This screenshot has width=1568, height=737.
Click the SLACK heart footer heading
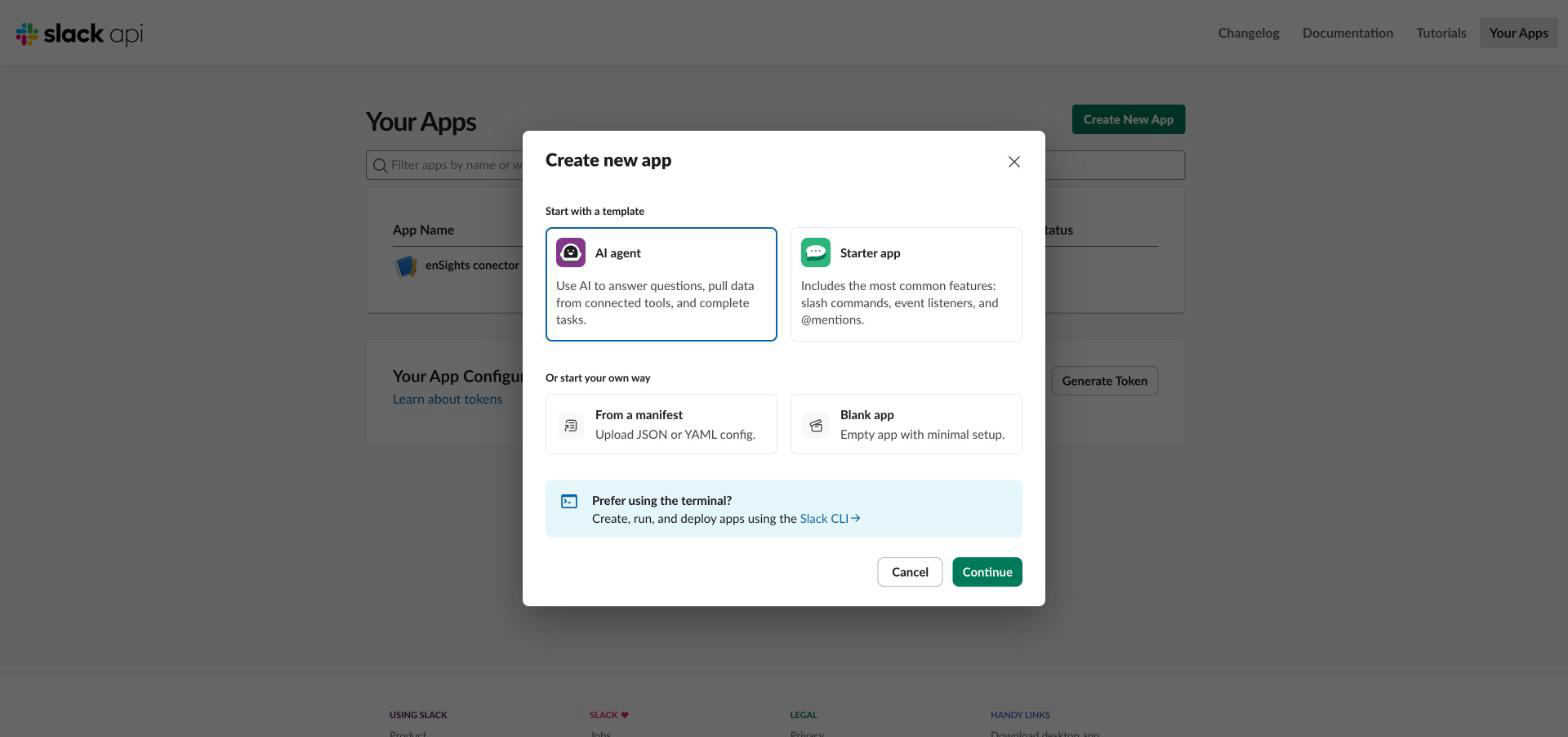point(609,715)
